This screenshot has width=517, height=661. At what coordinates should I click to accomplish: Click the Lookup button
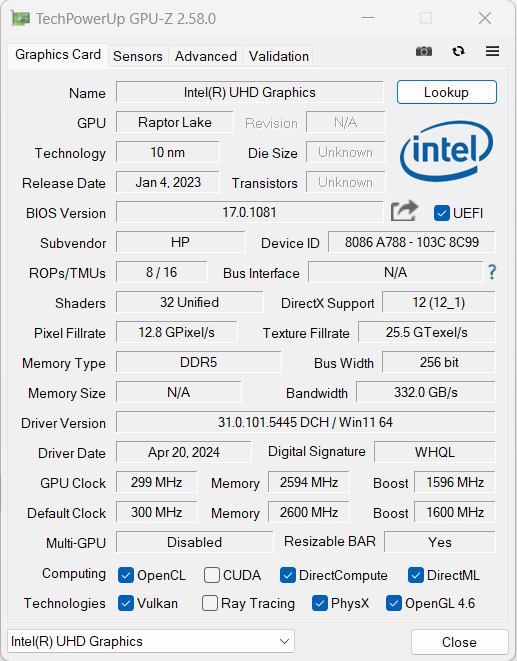click(x=447, y=92)
